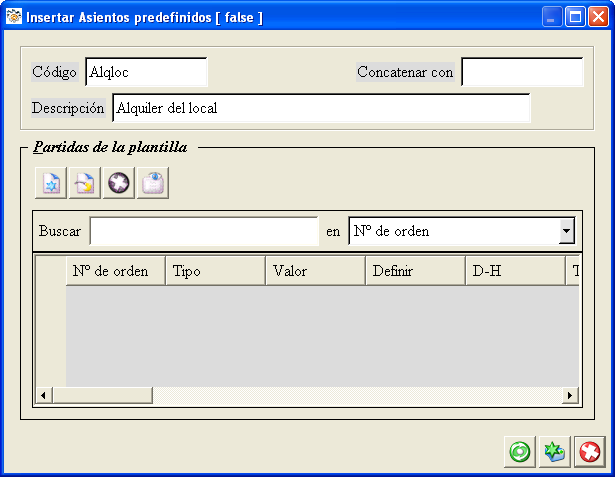Screen dimensions: 615x477
Task: Click the 'Concatenar con' label
Action: click(405, 72)
